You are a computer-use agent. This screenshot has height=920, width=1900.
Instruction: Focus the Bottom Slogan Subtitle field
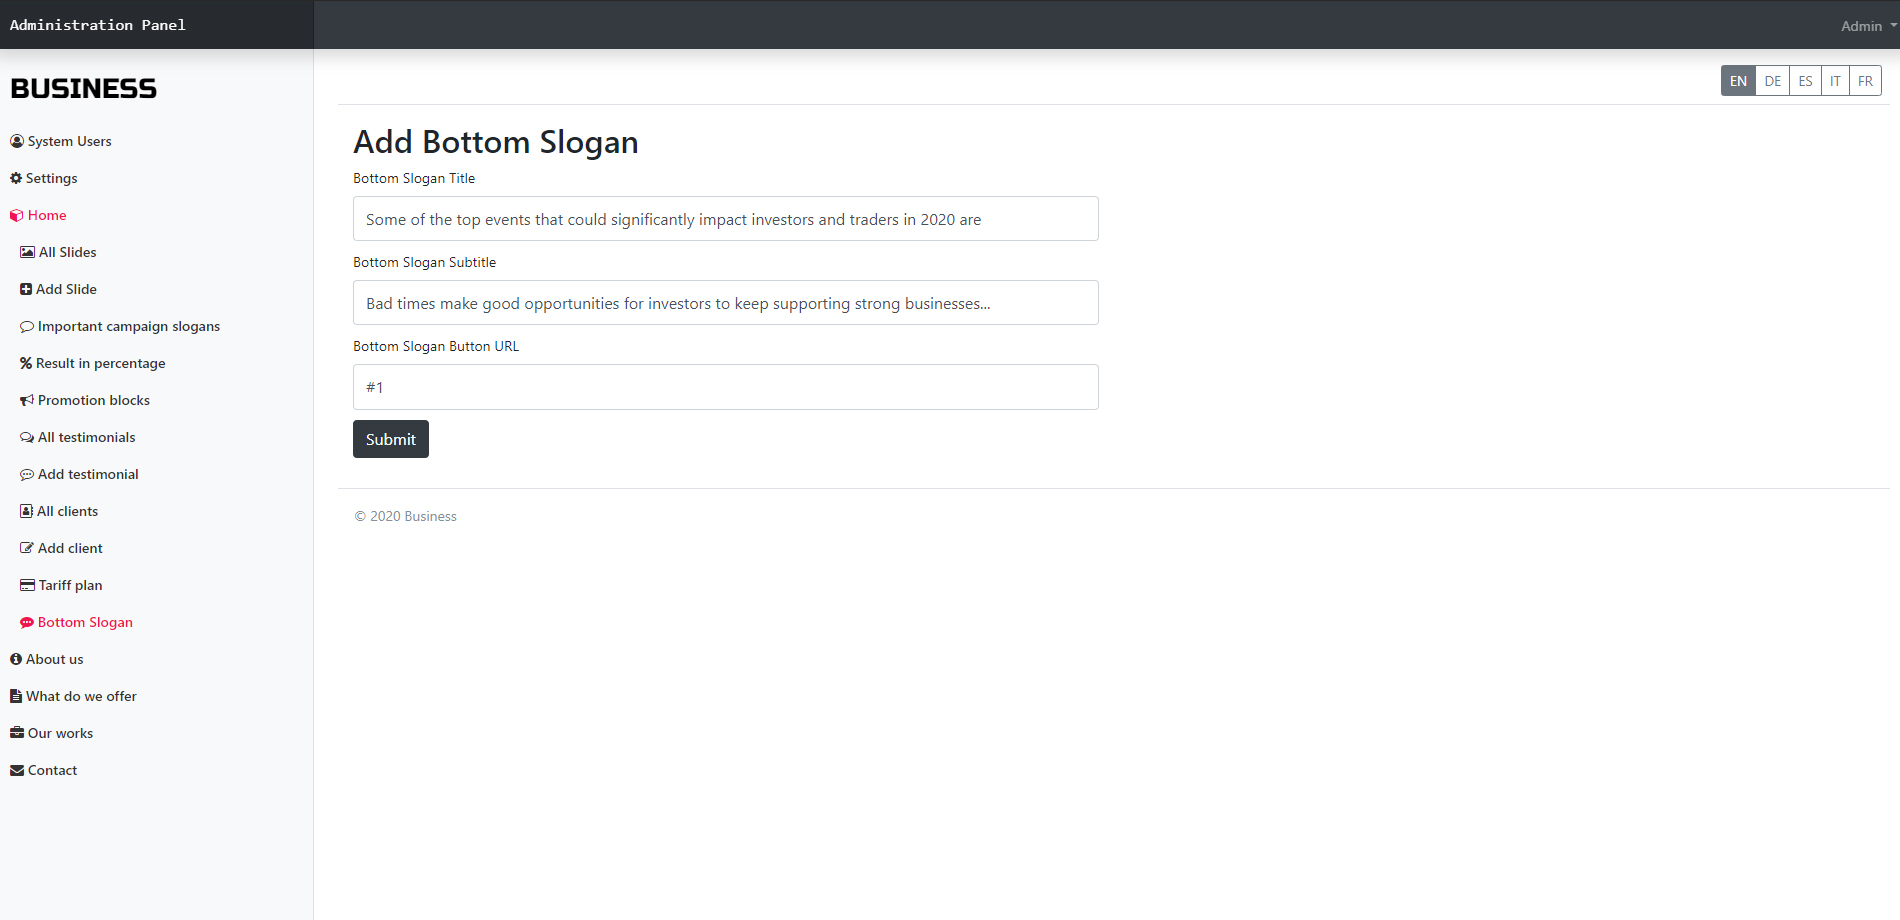click(726, 303)
